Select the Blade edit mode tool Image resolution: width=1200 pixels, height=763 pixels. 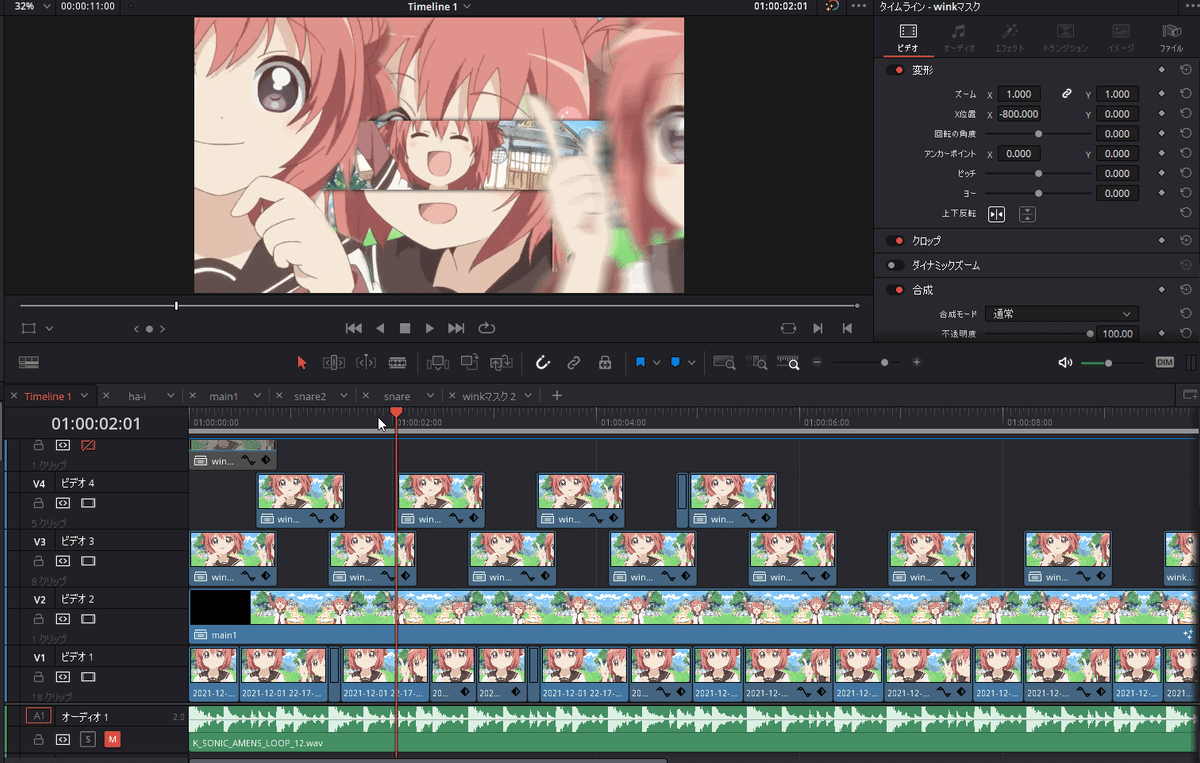click(398, 362)
